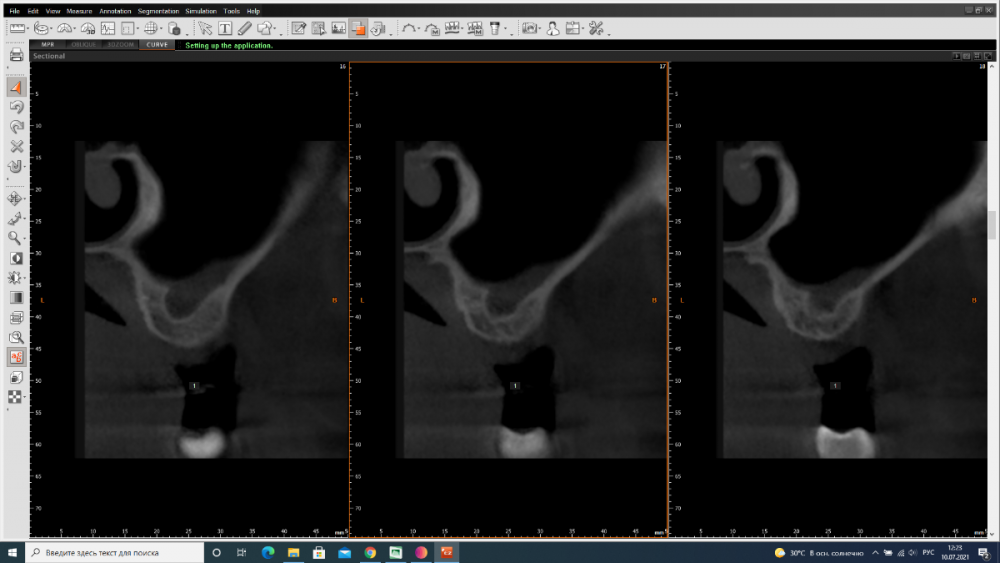Toggle the invert contrast icon in left toolbar
Viewport: 1000px width, 563px height.
click(x=16, y=258)
